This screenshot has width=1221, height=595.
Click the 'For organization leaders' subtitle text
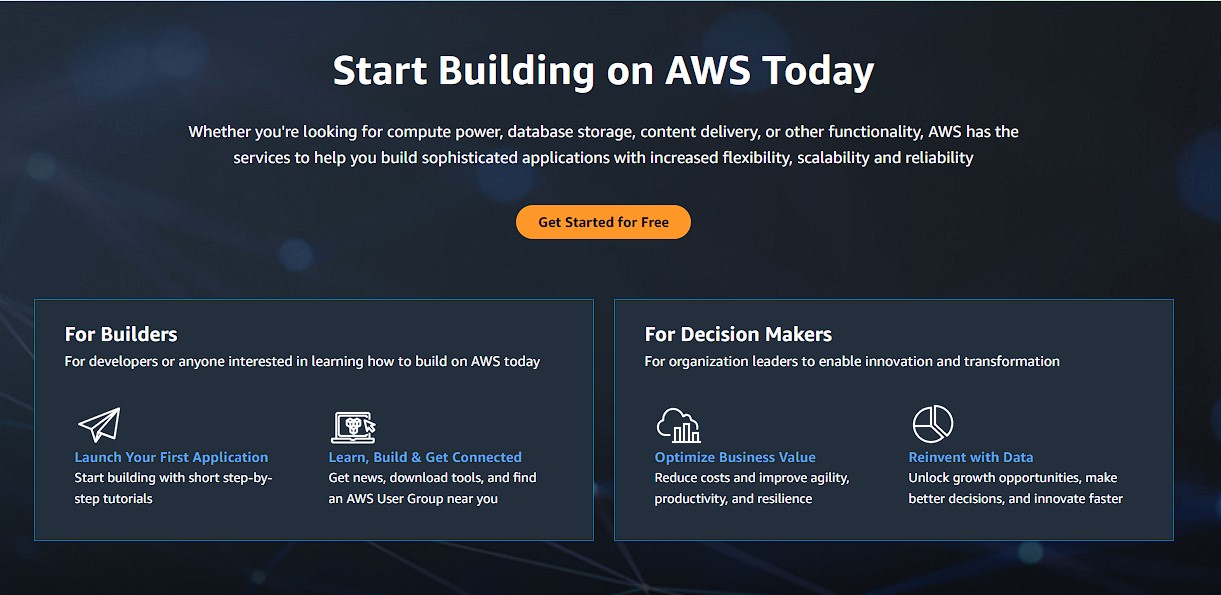click(x=852, y=361)
